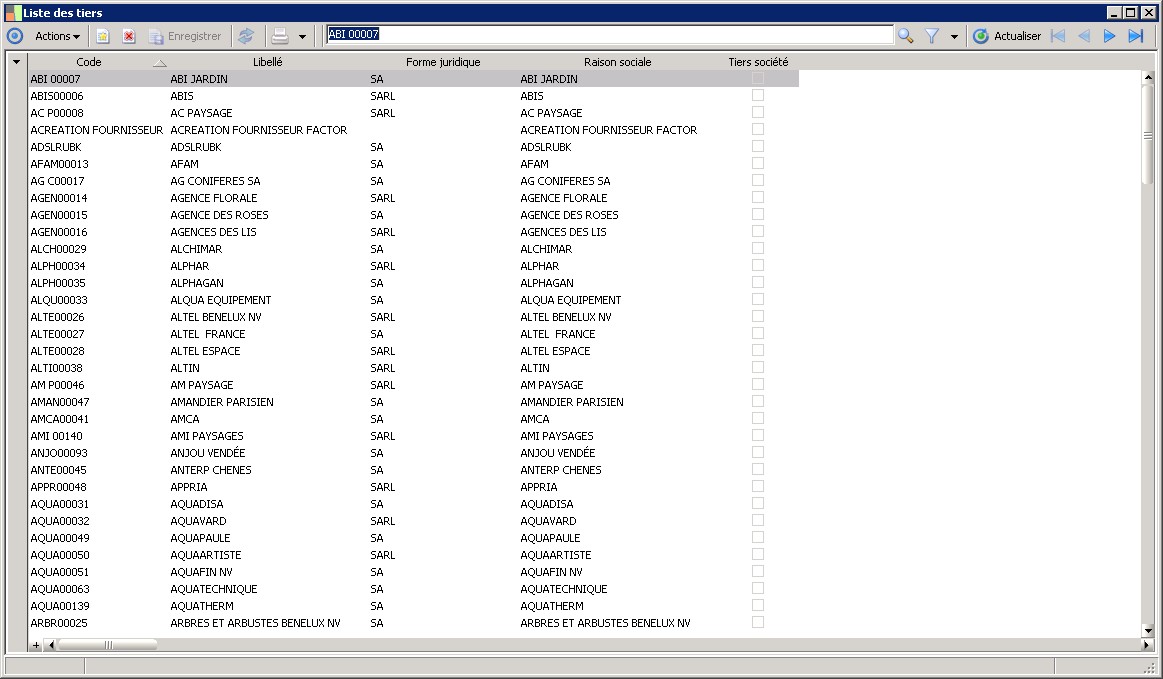Click the plus icon beside horizontal scrollbar

coord(36,645)
